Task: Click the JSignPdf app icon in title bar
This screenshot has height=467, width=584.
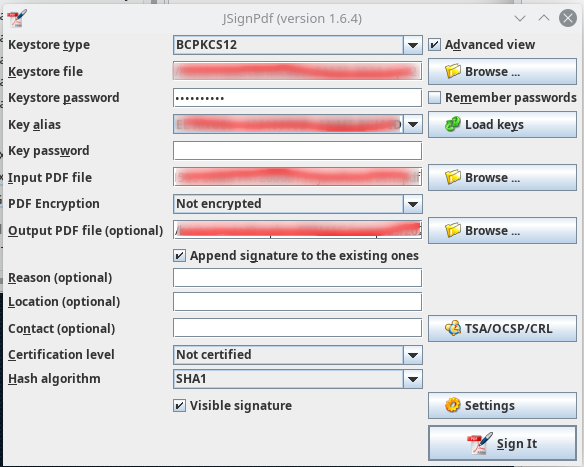Action: tap(17, 18)
